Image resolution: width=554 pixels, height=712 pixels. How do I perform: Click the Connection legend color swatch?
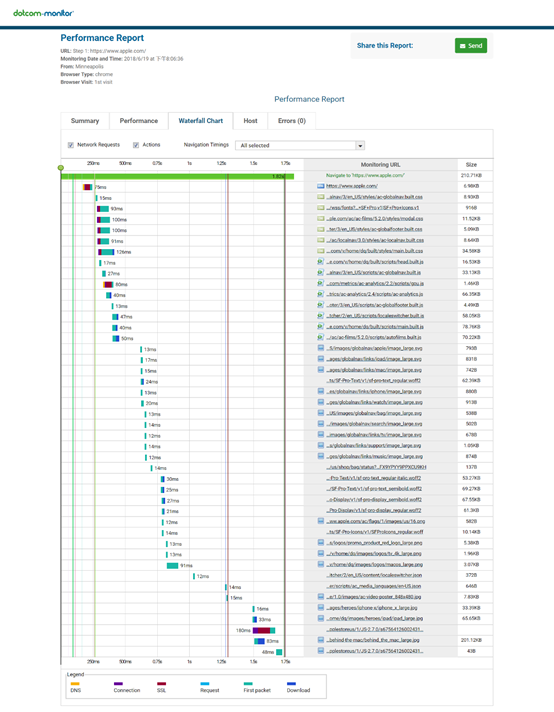click(118, 683)
